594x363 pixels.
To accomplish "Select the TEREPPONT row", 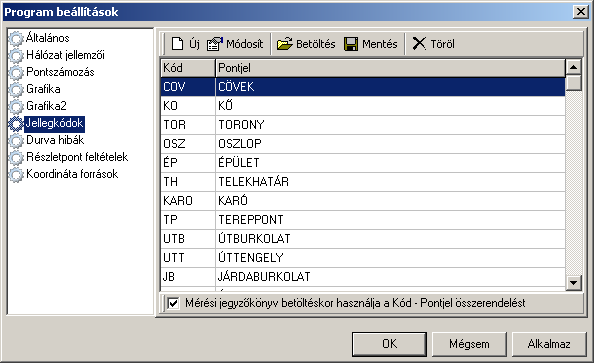I will tap(363, 220).
